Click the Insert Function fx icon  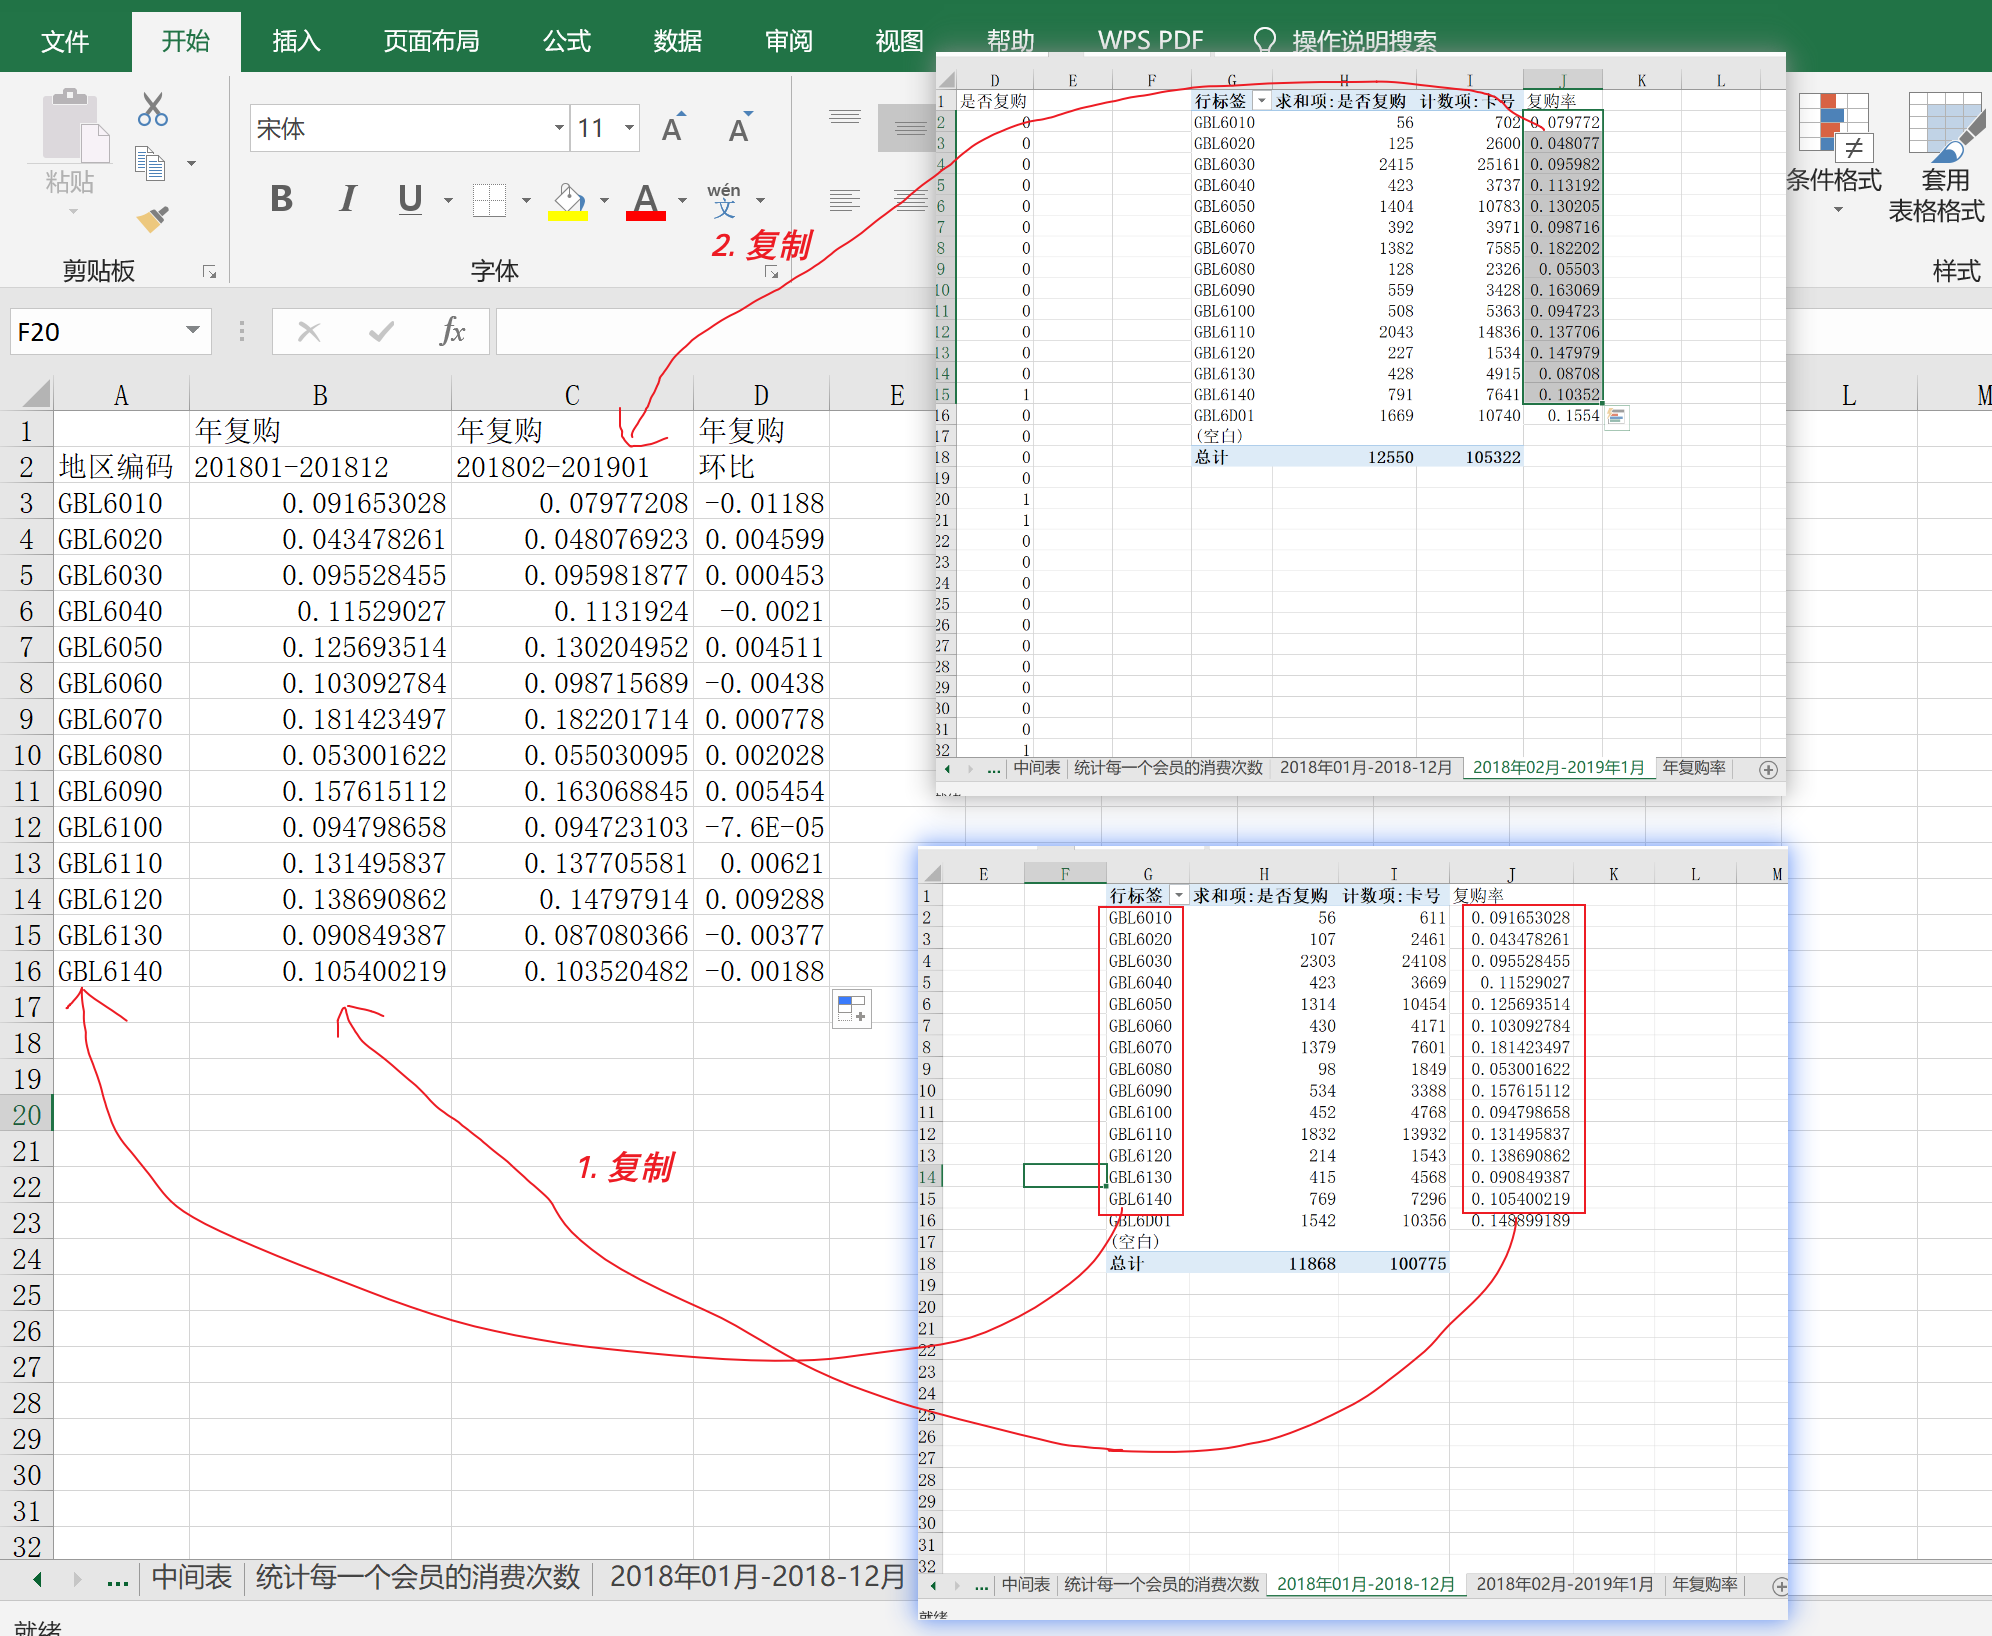click(x=452, y=331)
